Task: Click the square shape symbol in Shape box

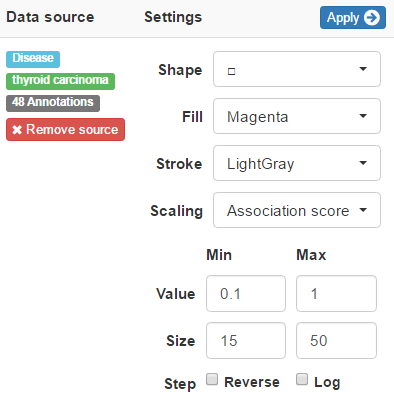Action: point(231,71)
